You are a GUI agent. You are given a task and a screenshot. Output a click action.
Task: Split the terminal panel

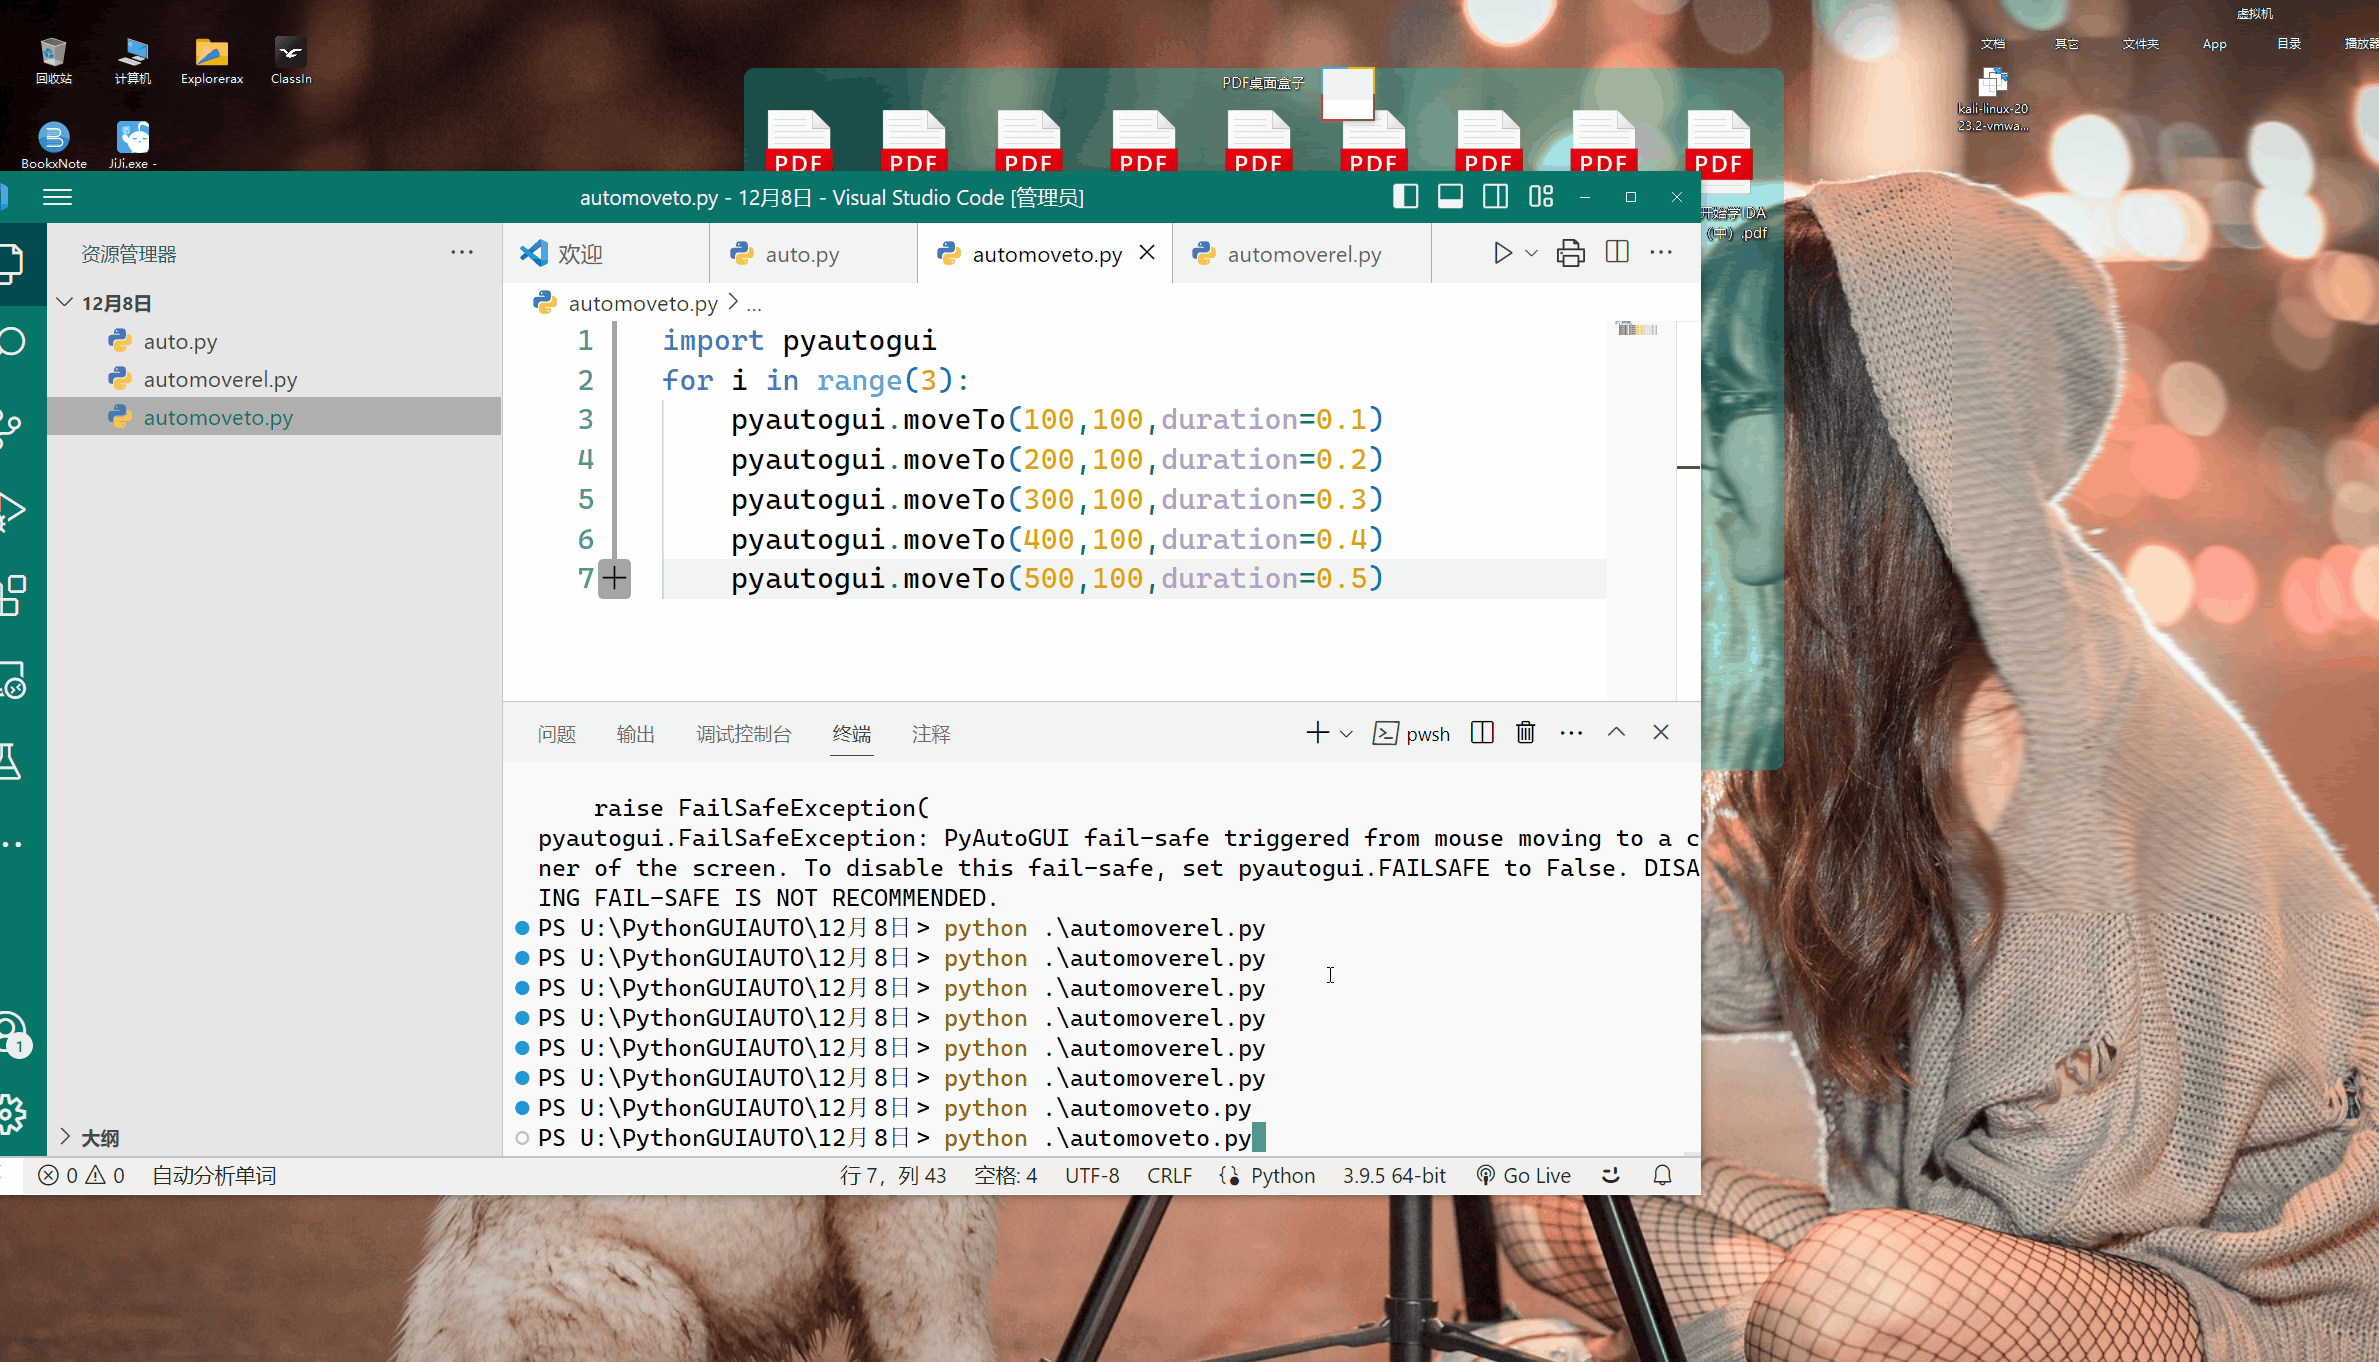coord(1482,733)
